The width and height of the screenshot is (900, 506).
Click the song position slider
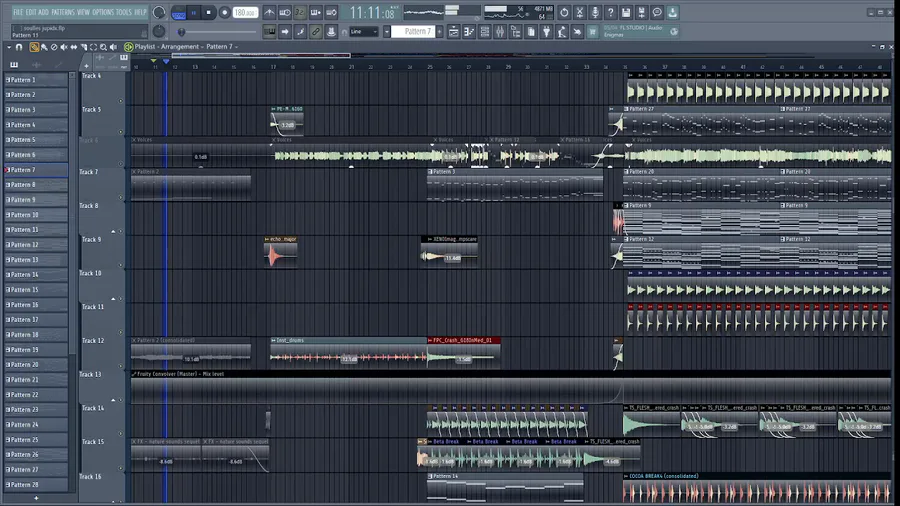click(x=218, y=32)
